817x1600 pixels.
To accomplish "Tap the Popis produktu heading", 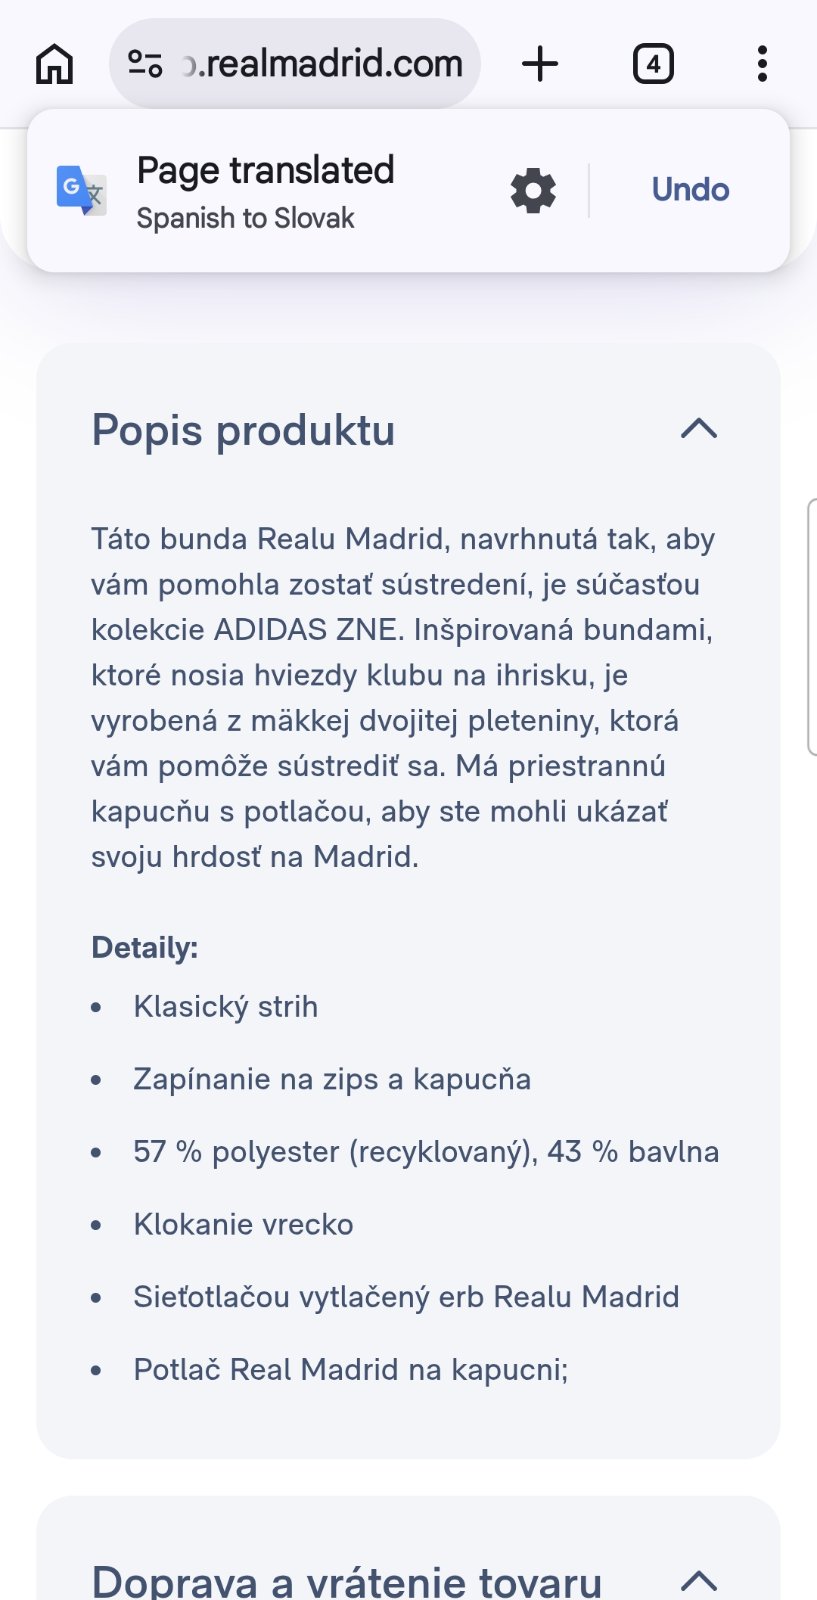I will (243, 431).
